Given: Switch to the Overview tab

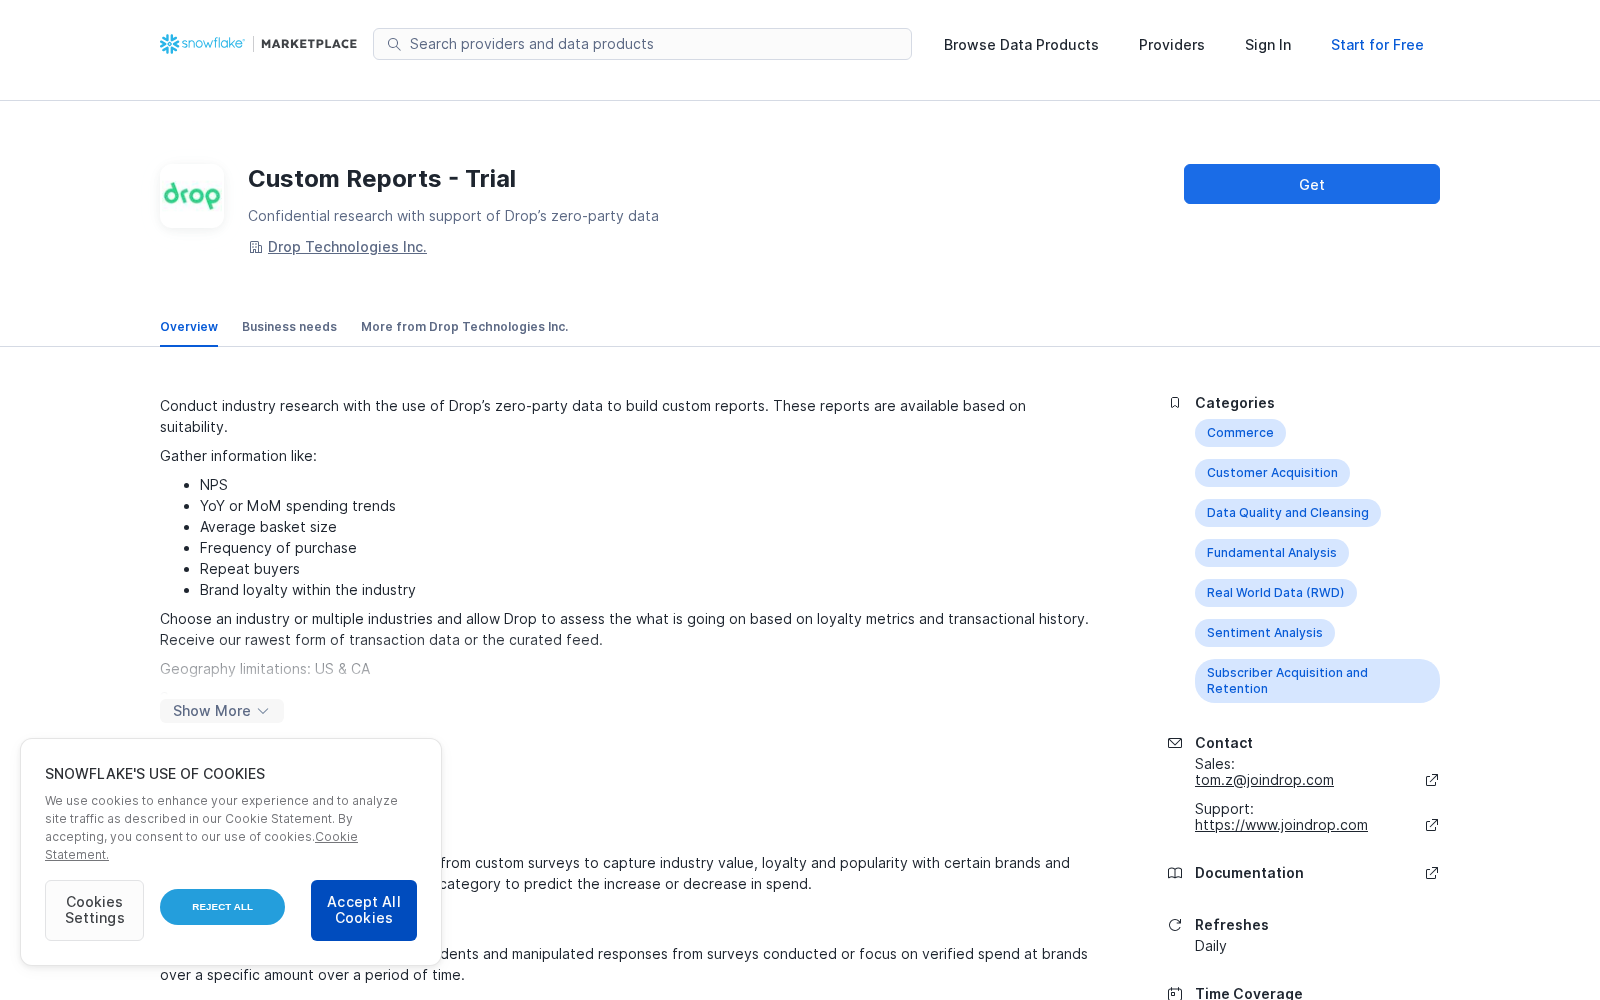Looking at the screenshot, I should tap(189, 327).
